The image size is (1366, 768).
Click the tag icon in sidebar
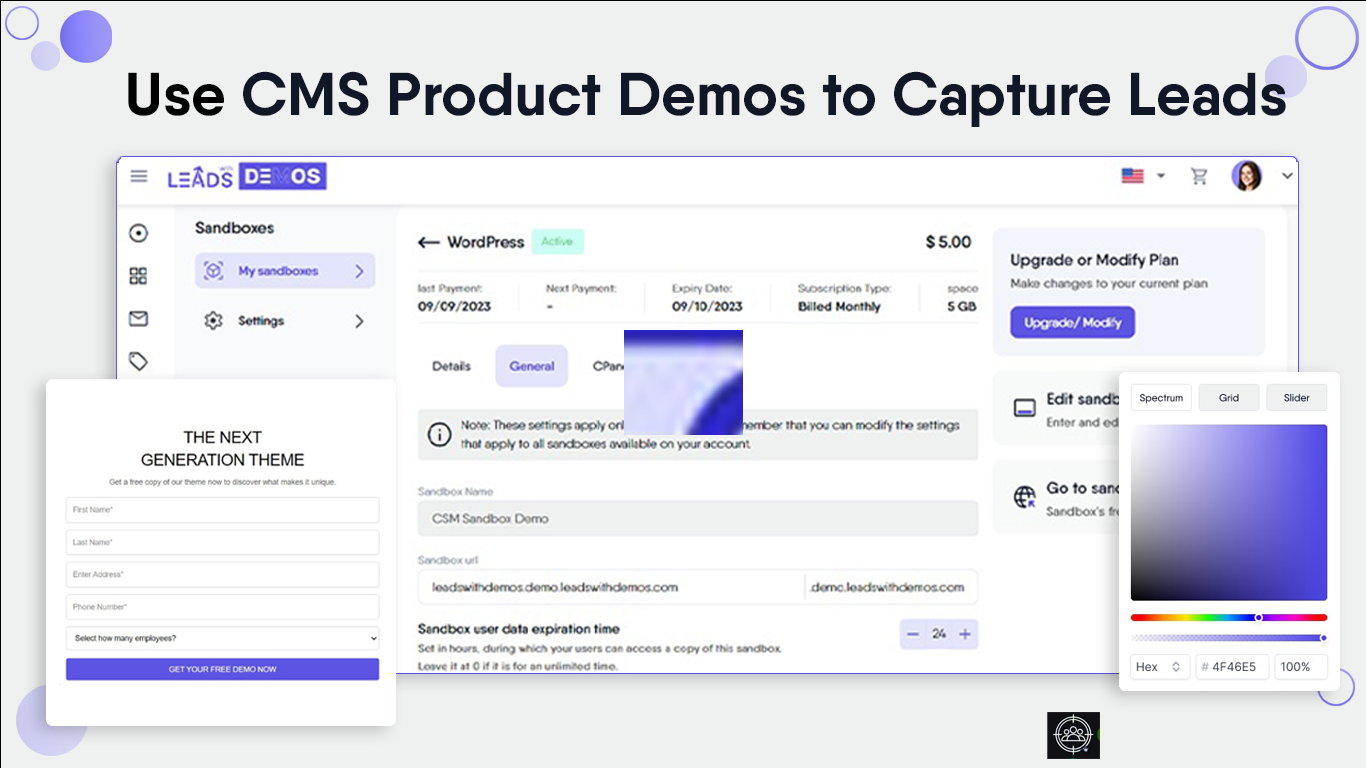pyautogui.click(x=139, y=361)
